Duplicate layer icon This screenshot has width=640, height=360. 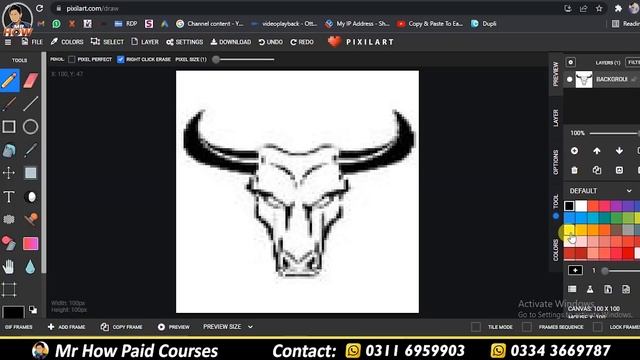point(597,170)
